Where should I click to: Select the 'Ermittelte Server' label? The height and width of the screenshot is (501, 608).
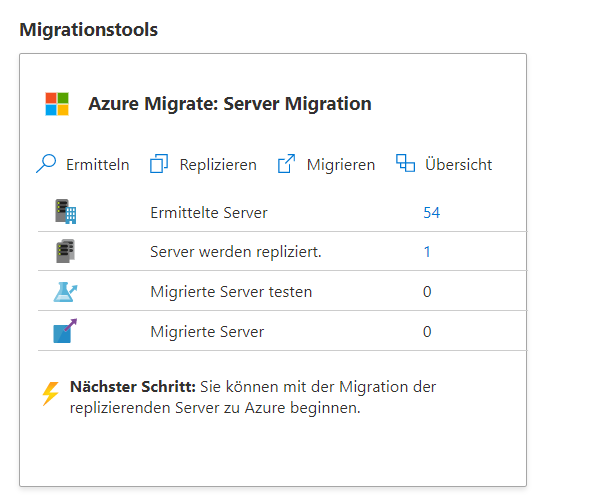click(209, 212)
